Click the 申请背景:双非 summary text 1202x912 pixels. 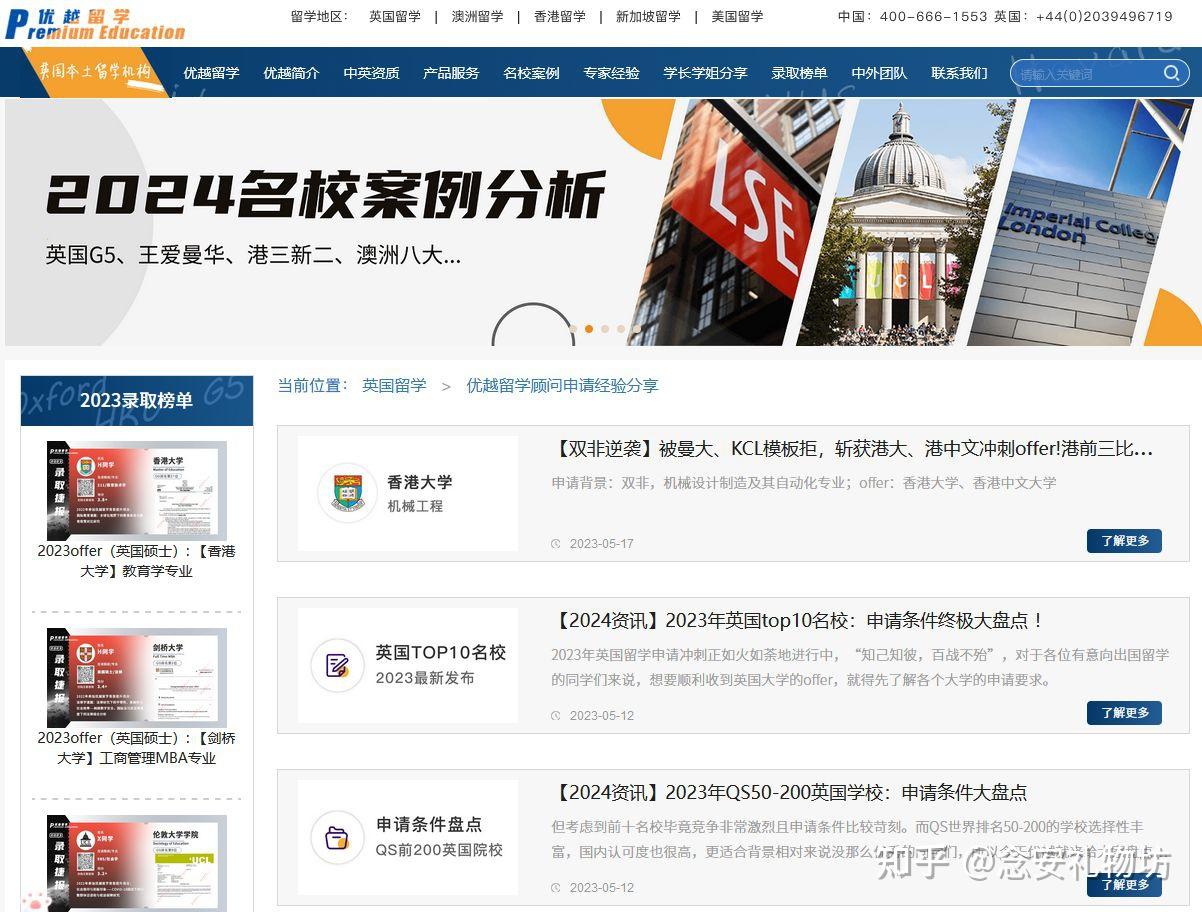click(x=803, y=483)
